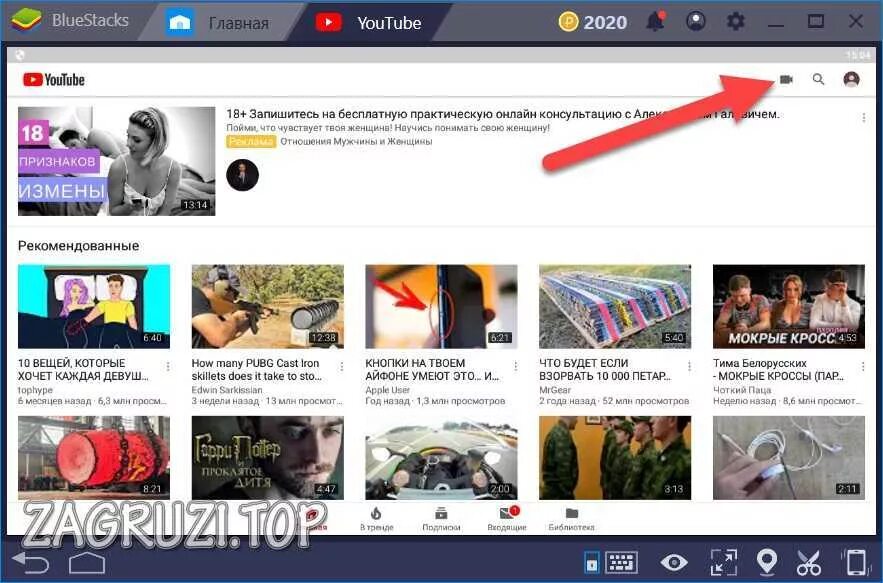The height and width of the screenshot is (583, 883).
Task: Open keyboard controls icon
Action: tap(622, 562)
